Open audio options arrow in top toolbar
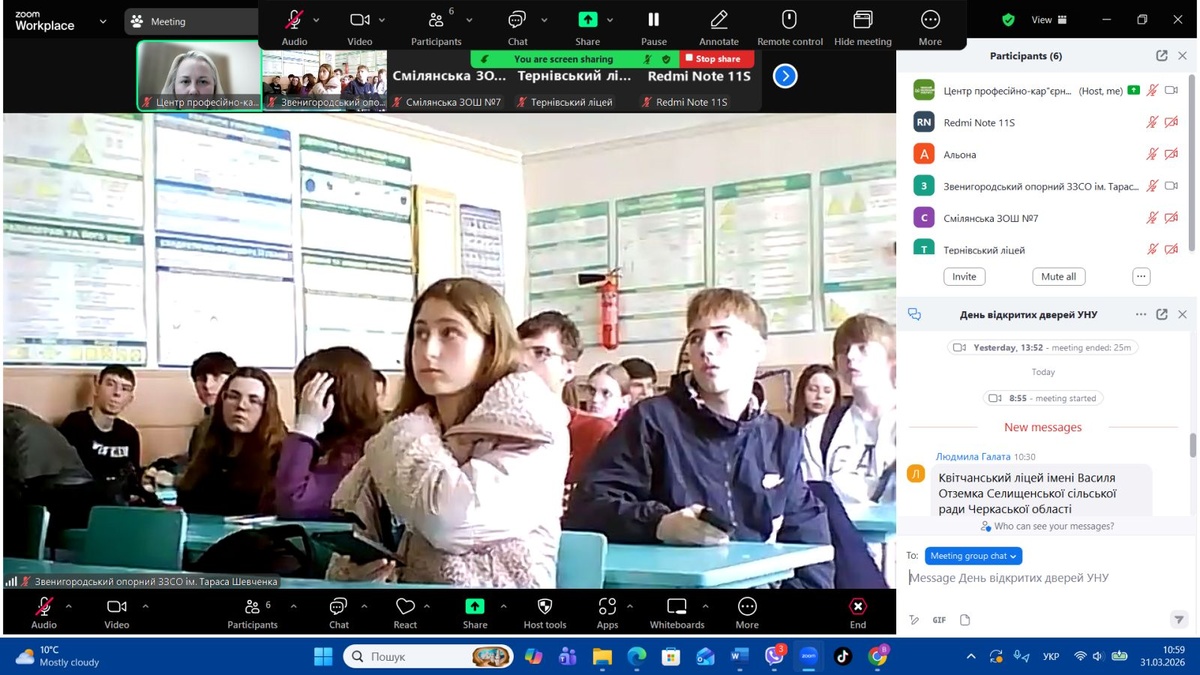 point(317,20)
